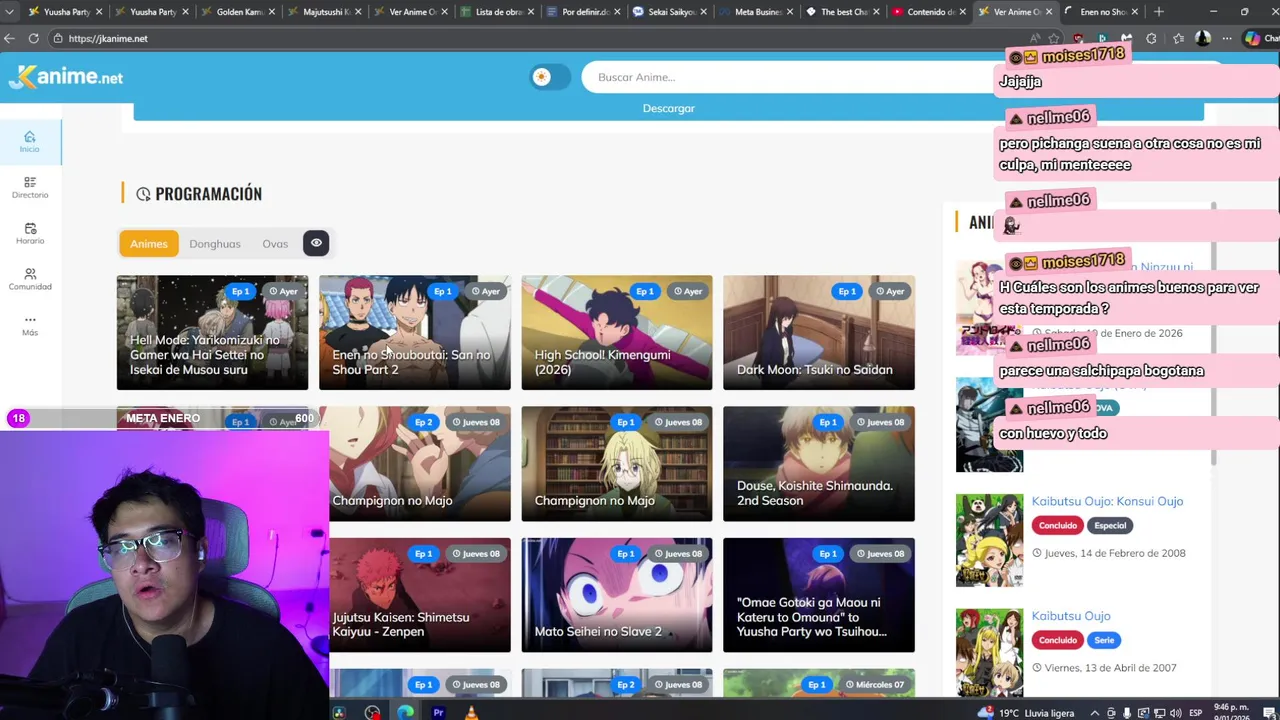Click the 19°C Lluvia ligera weather widget
Viewport: 1280px width, 720px height.
[x=1025, y=713]
